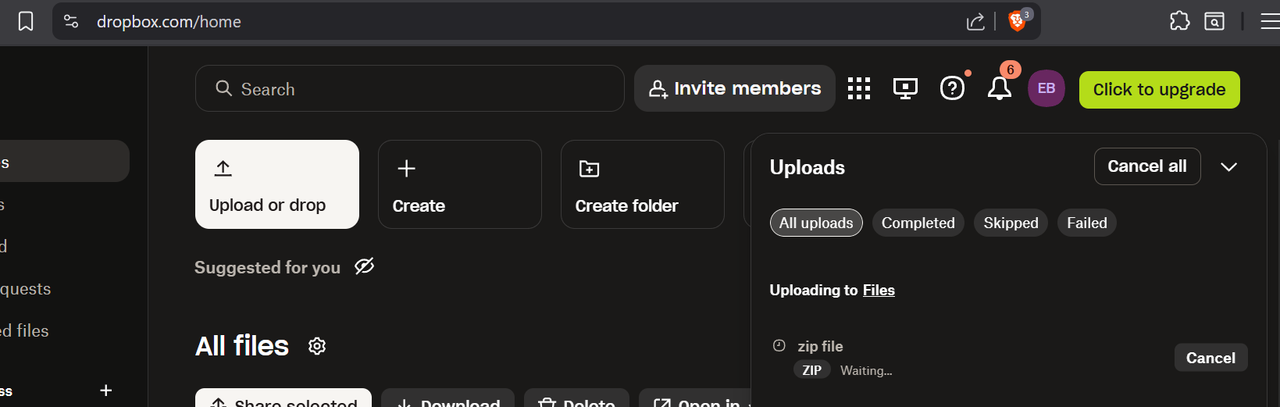Screen dimensions: 1280x407
Task: Focus the Dropbox Search field
Action: pyautogui.click(x=410, y=89)
